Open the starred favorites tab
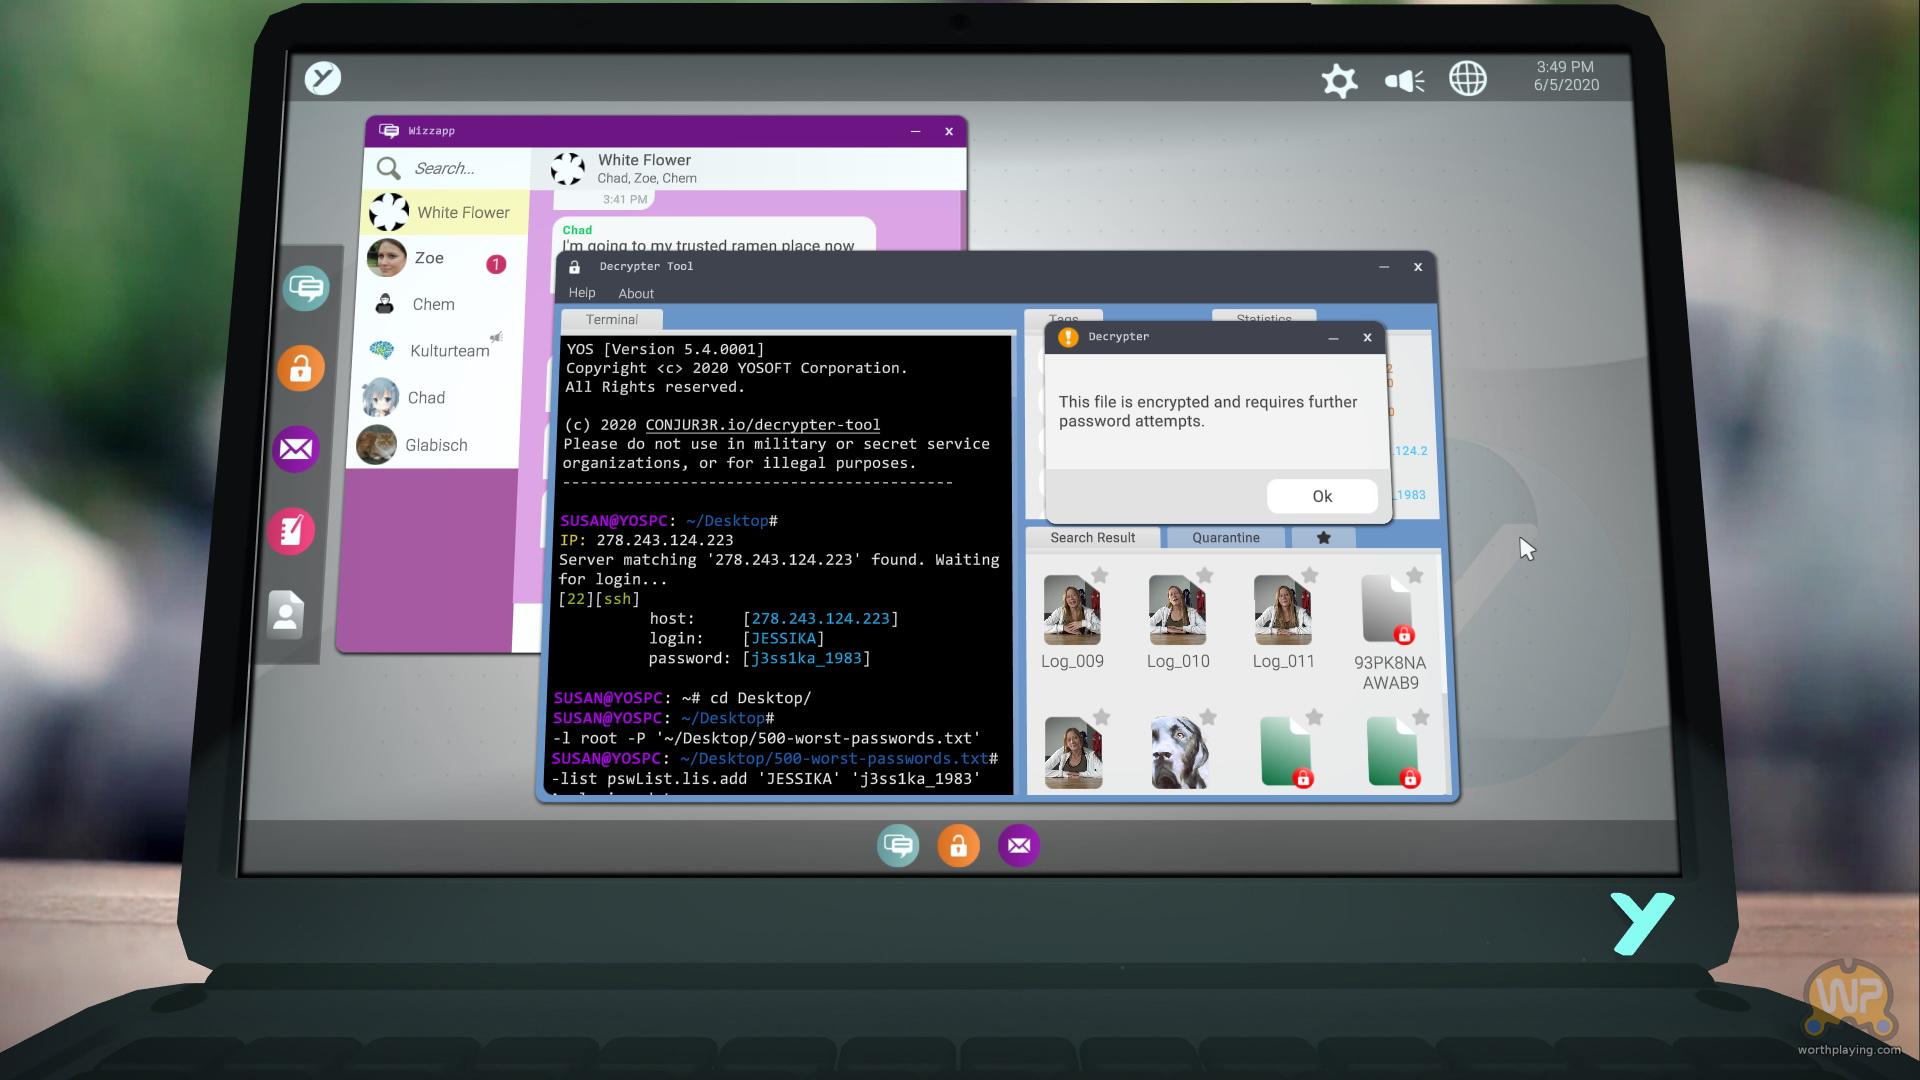This screenshot has width=1920, height=1080. 1323,538
